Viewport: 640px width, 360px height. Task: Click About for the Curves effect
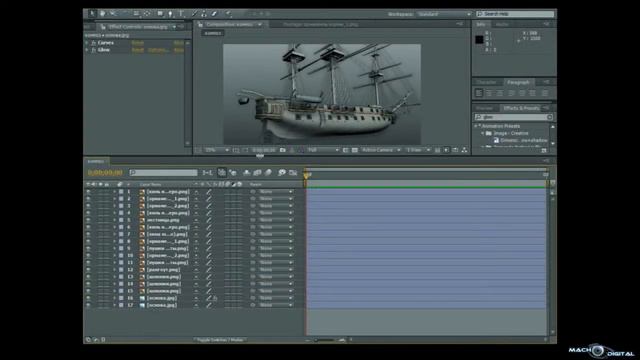click(x=179, y=42)
